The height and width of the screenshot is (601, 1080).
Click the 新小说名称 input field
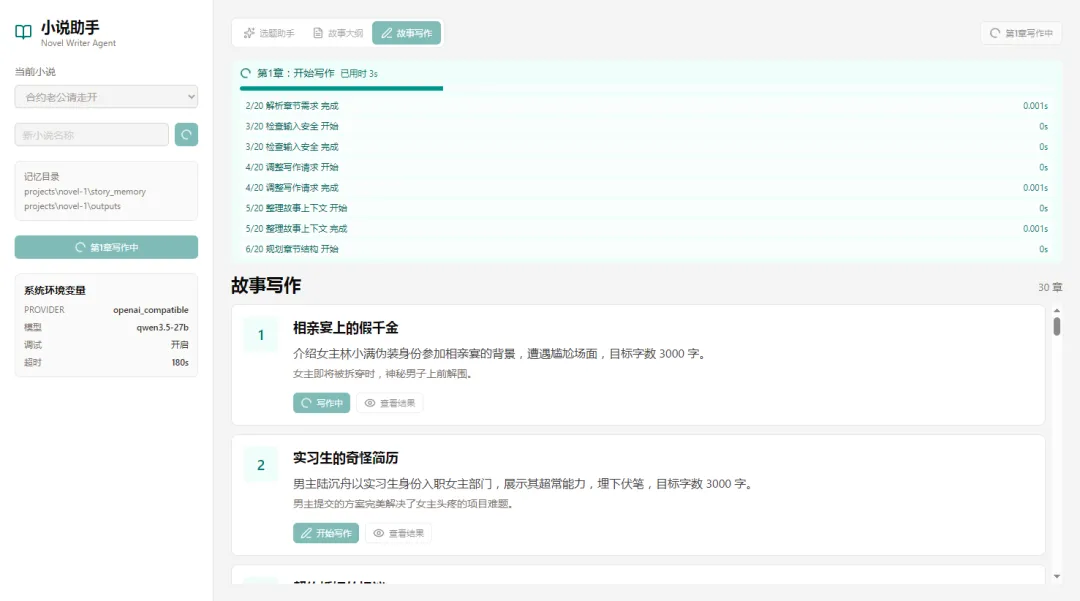(x=92, y=135)
